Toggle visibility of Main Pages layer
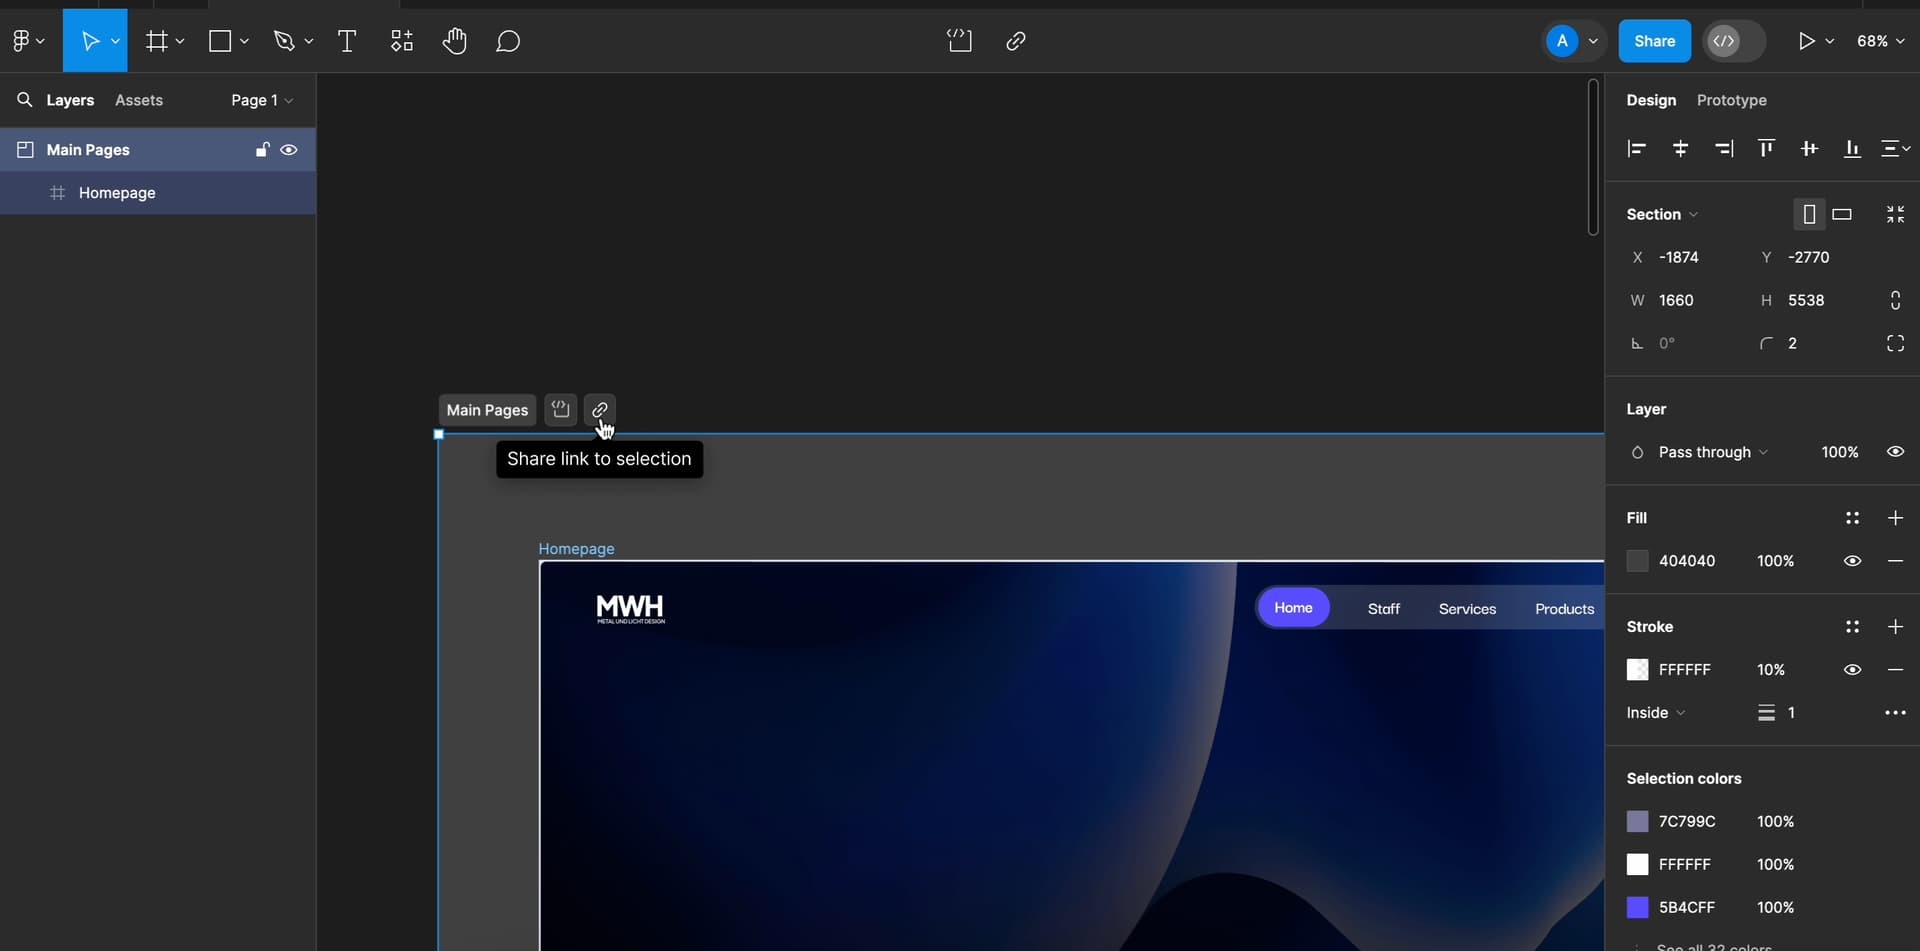This screenshot has width=1920, height=951. point(289,150)
